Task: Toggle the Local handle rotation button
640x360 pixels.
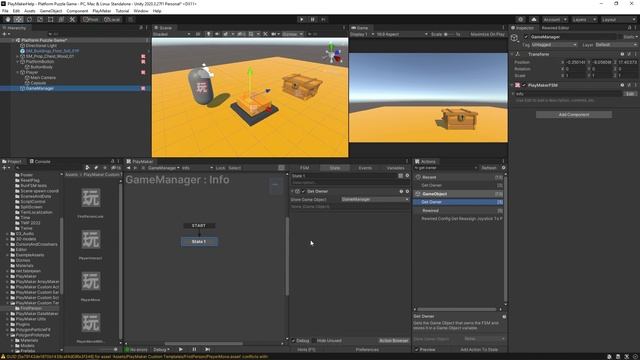Action: click(111, 19)
